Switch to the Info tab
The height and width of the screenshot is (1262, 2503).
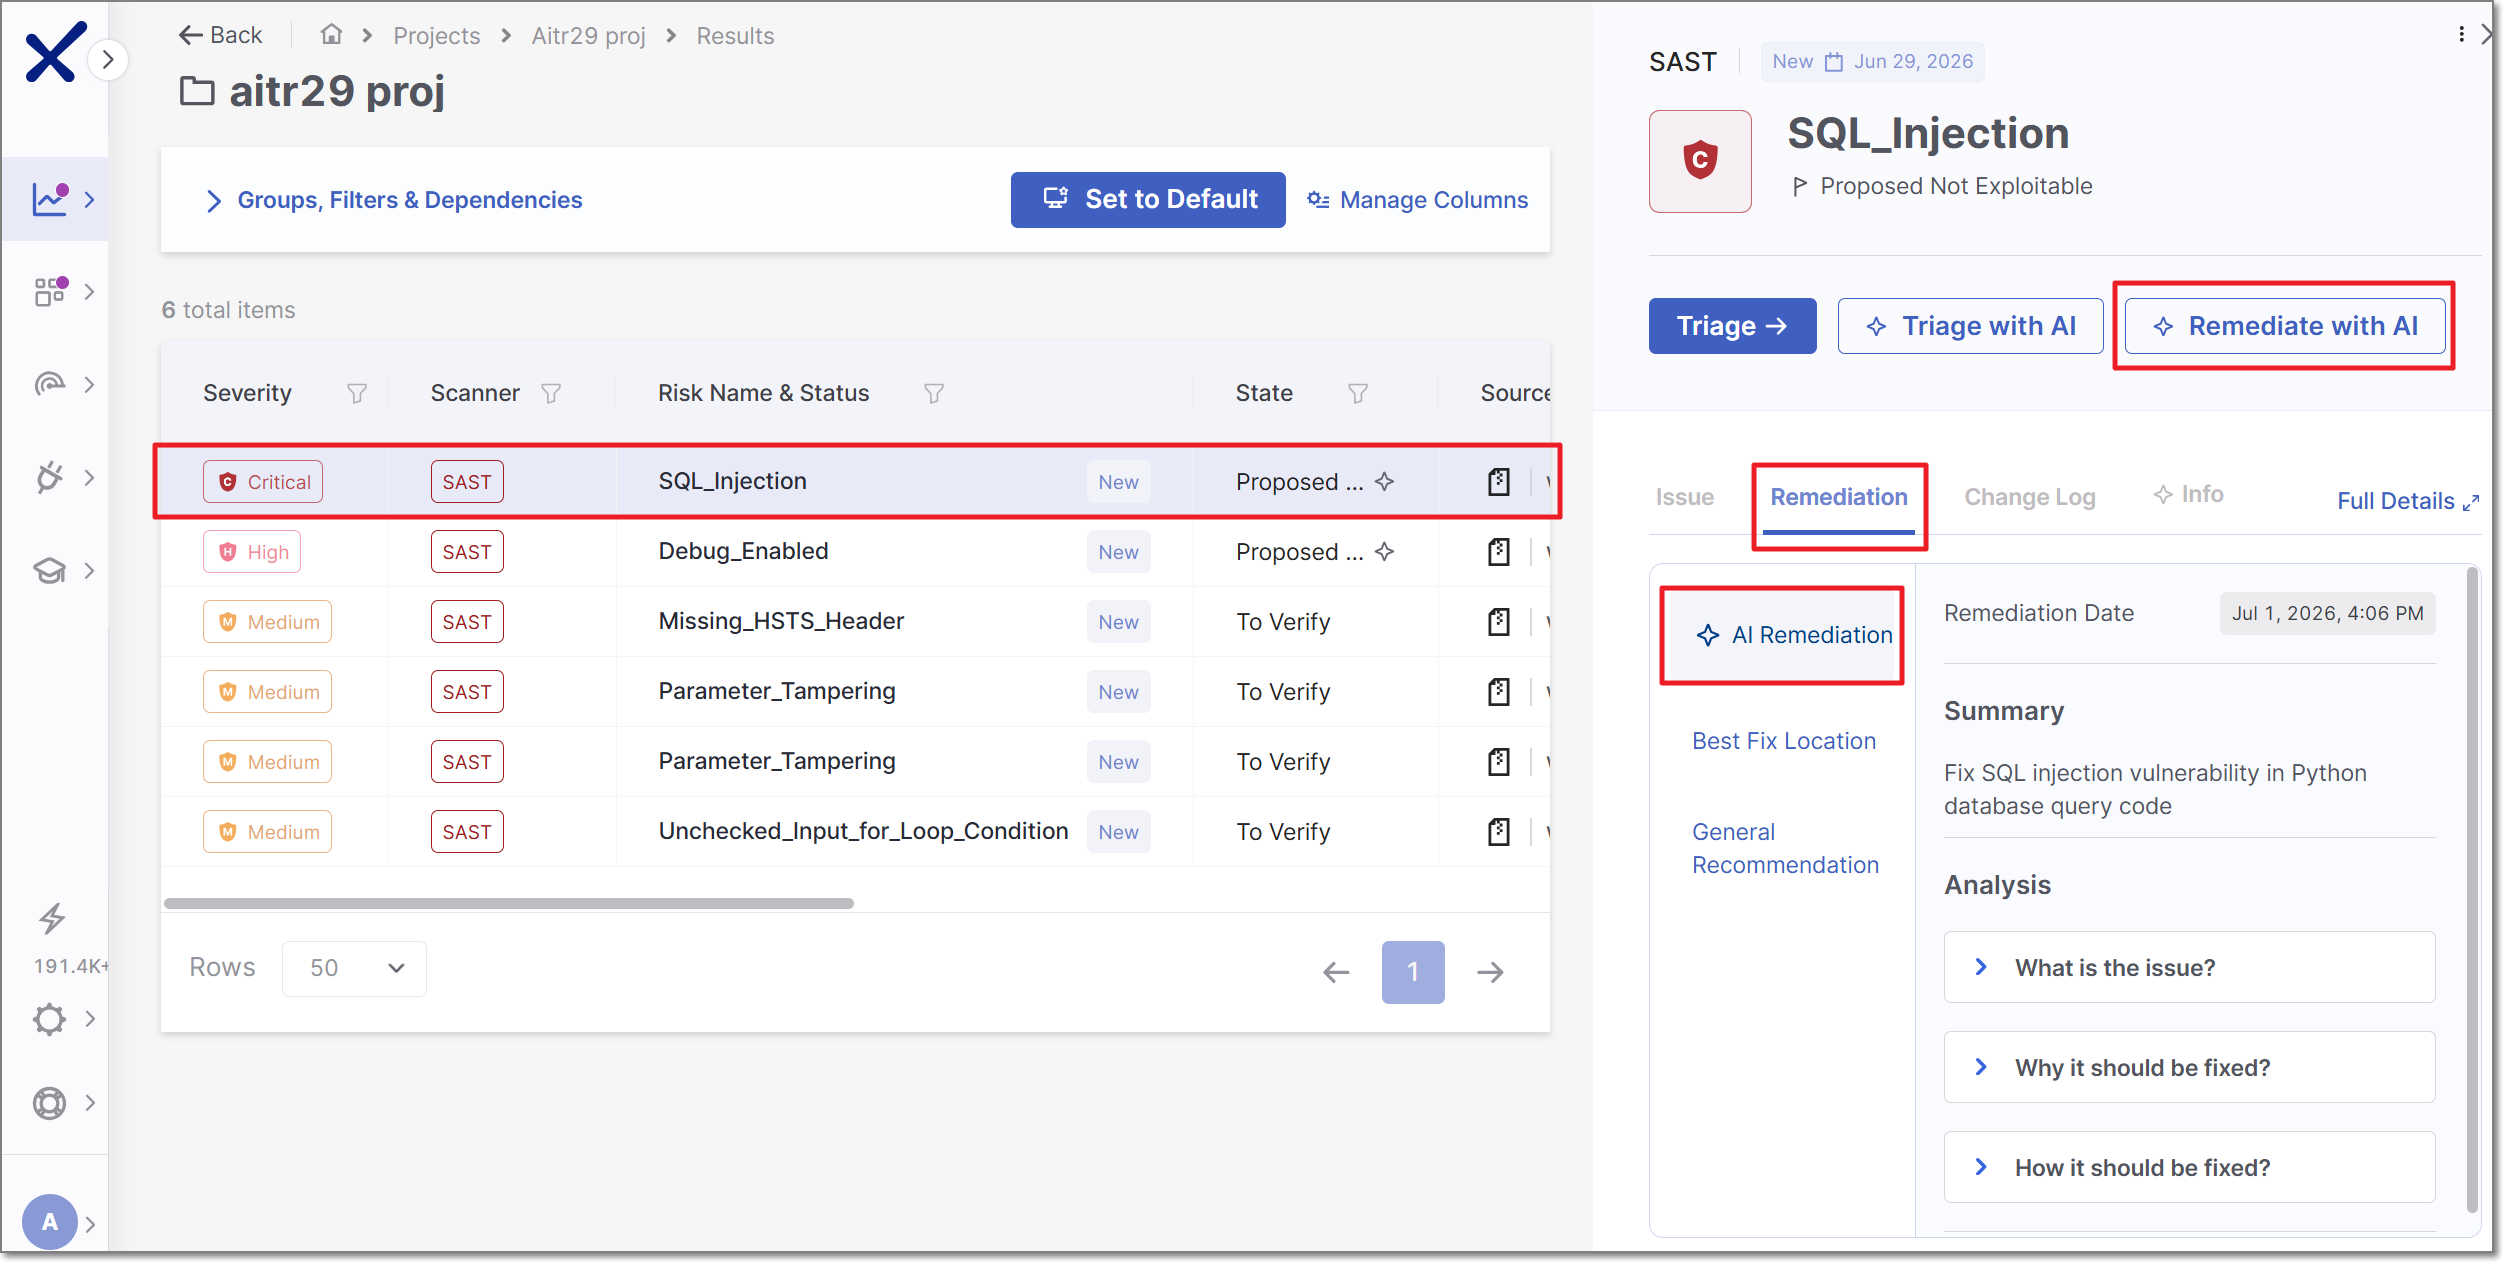(2188, 495)
